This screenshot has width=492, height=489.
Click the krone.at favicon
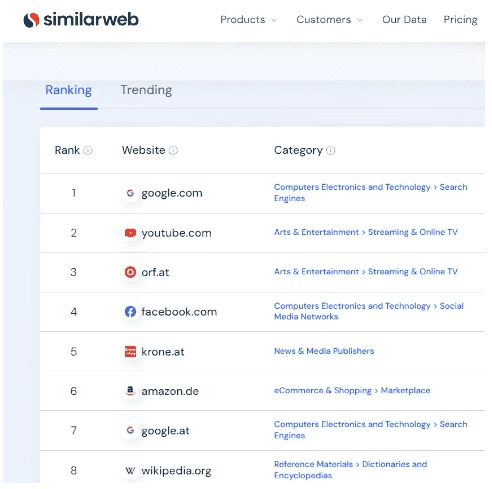coord(130,351)
